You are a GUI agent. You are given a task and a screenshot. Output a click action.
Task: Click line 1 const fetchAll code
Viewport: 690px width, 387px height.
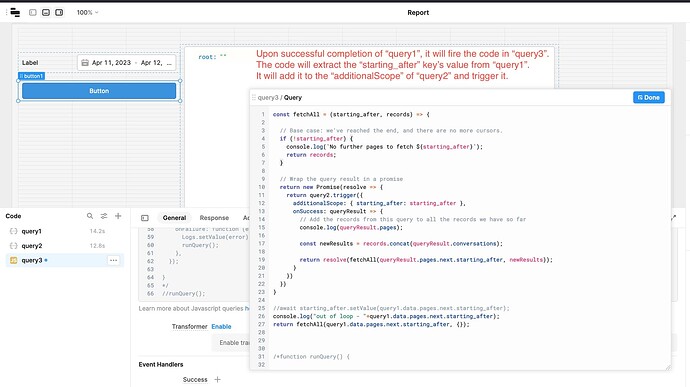click(351, 114)
